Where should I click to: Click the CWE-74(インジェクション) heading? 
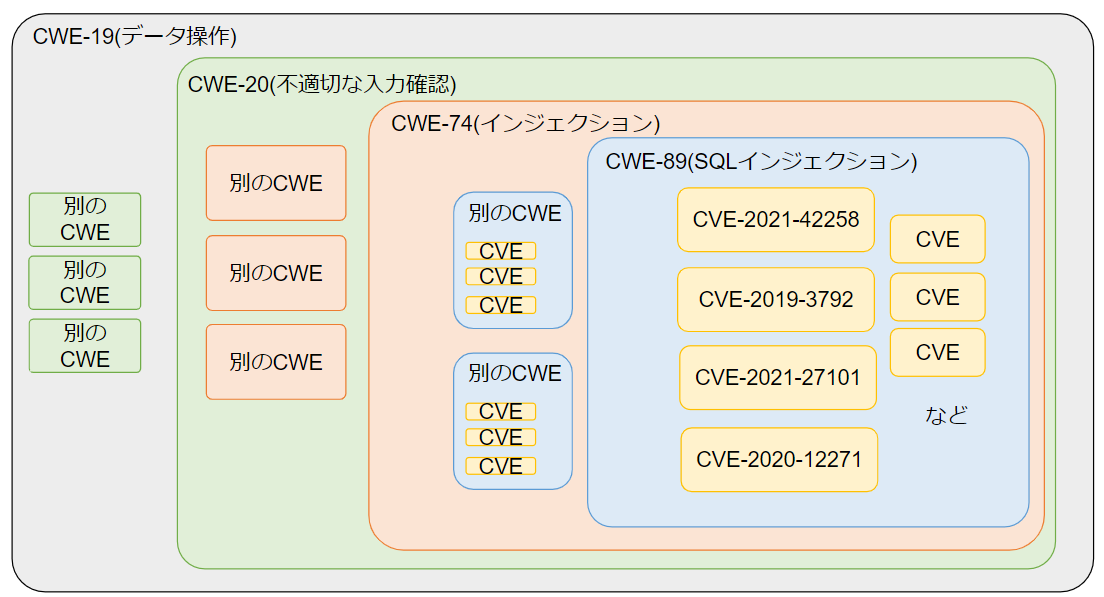tap(525, 123)
